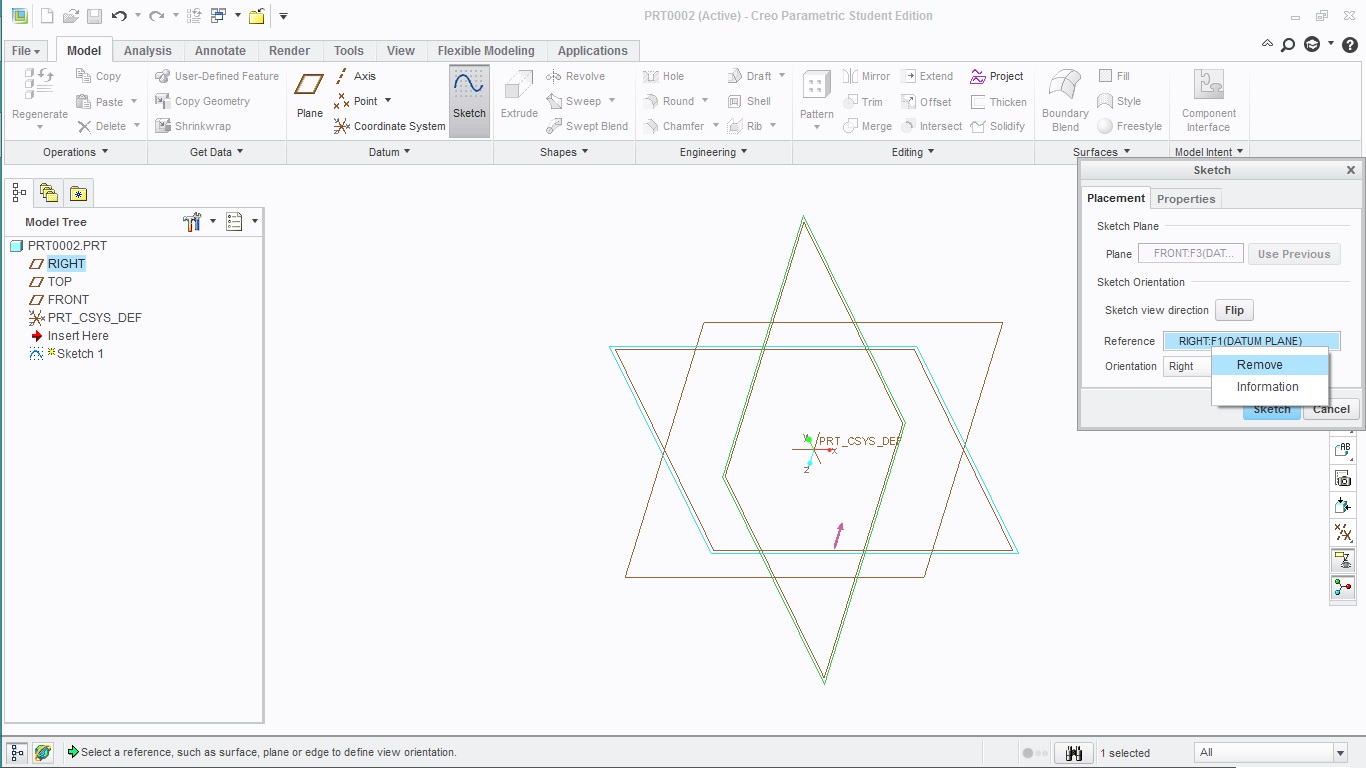Click the Trim tool

(x=862, y=102)
